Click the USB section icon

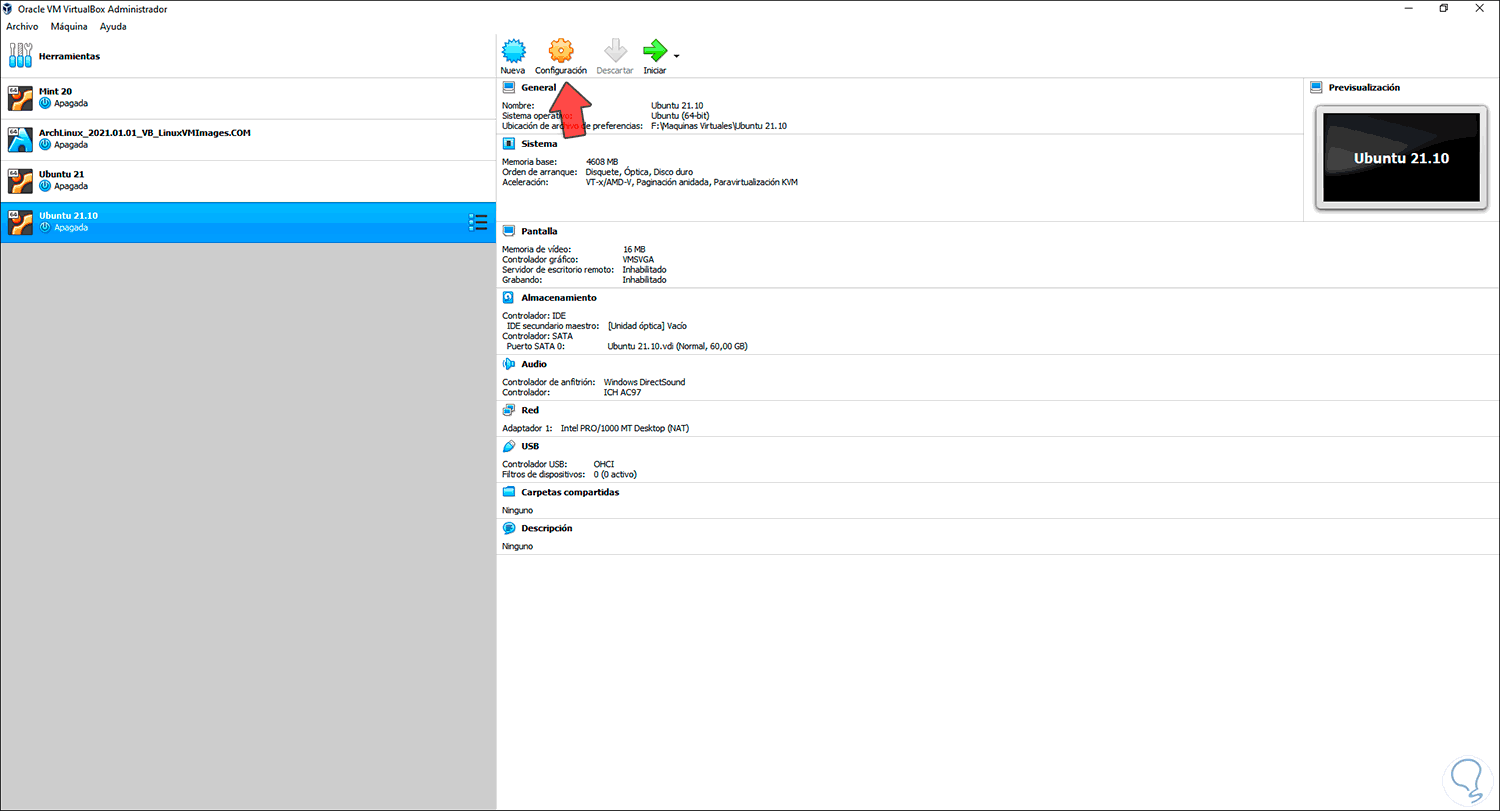pos(508,446)
